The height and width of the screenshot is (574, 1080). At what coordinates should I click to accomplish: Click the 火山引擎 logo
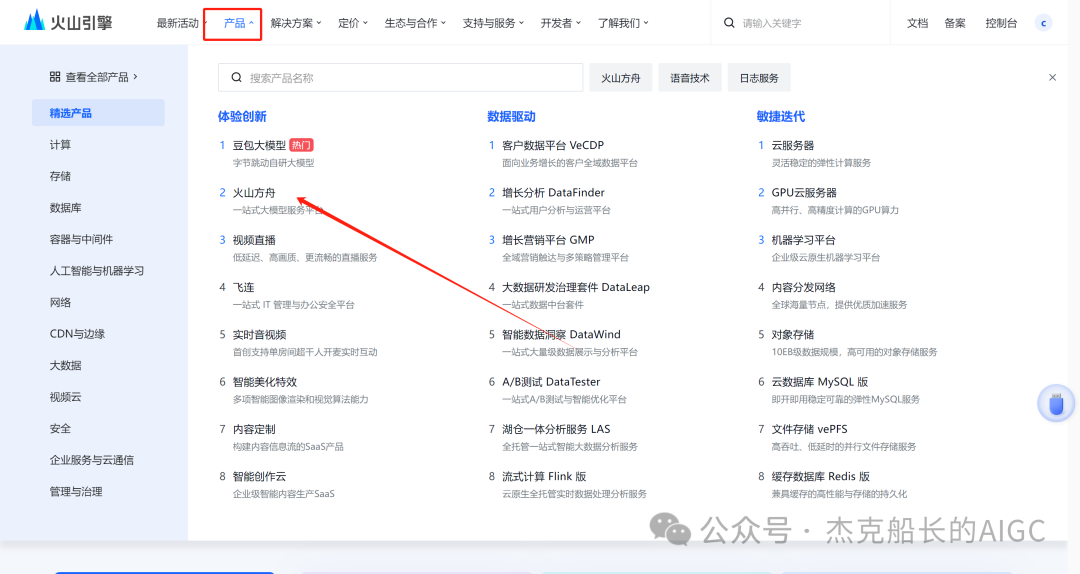pos(68,21)
